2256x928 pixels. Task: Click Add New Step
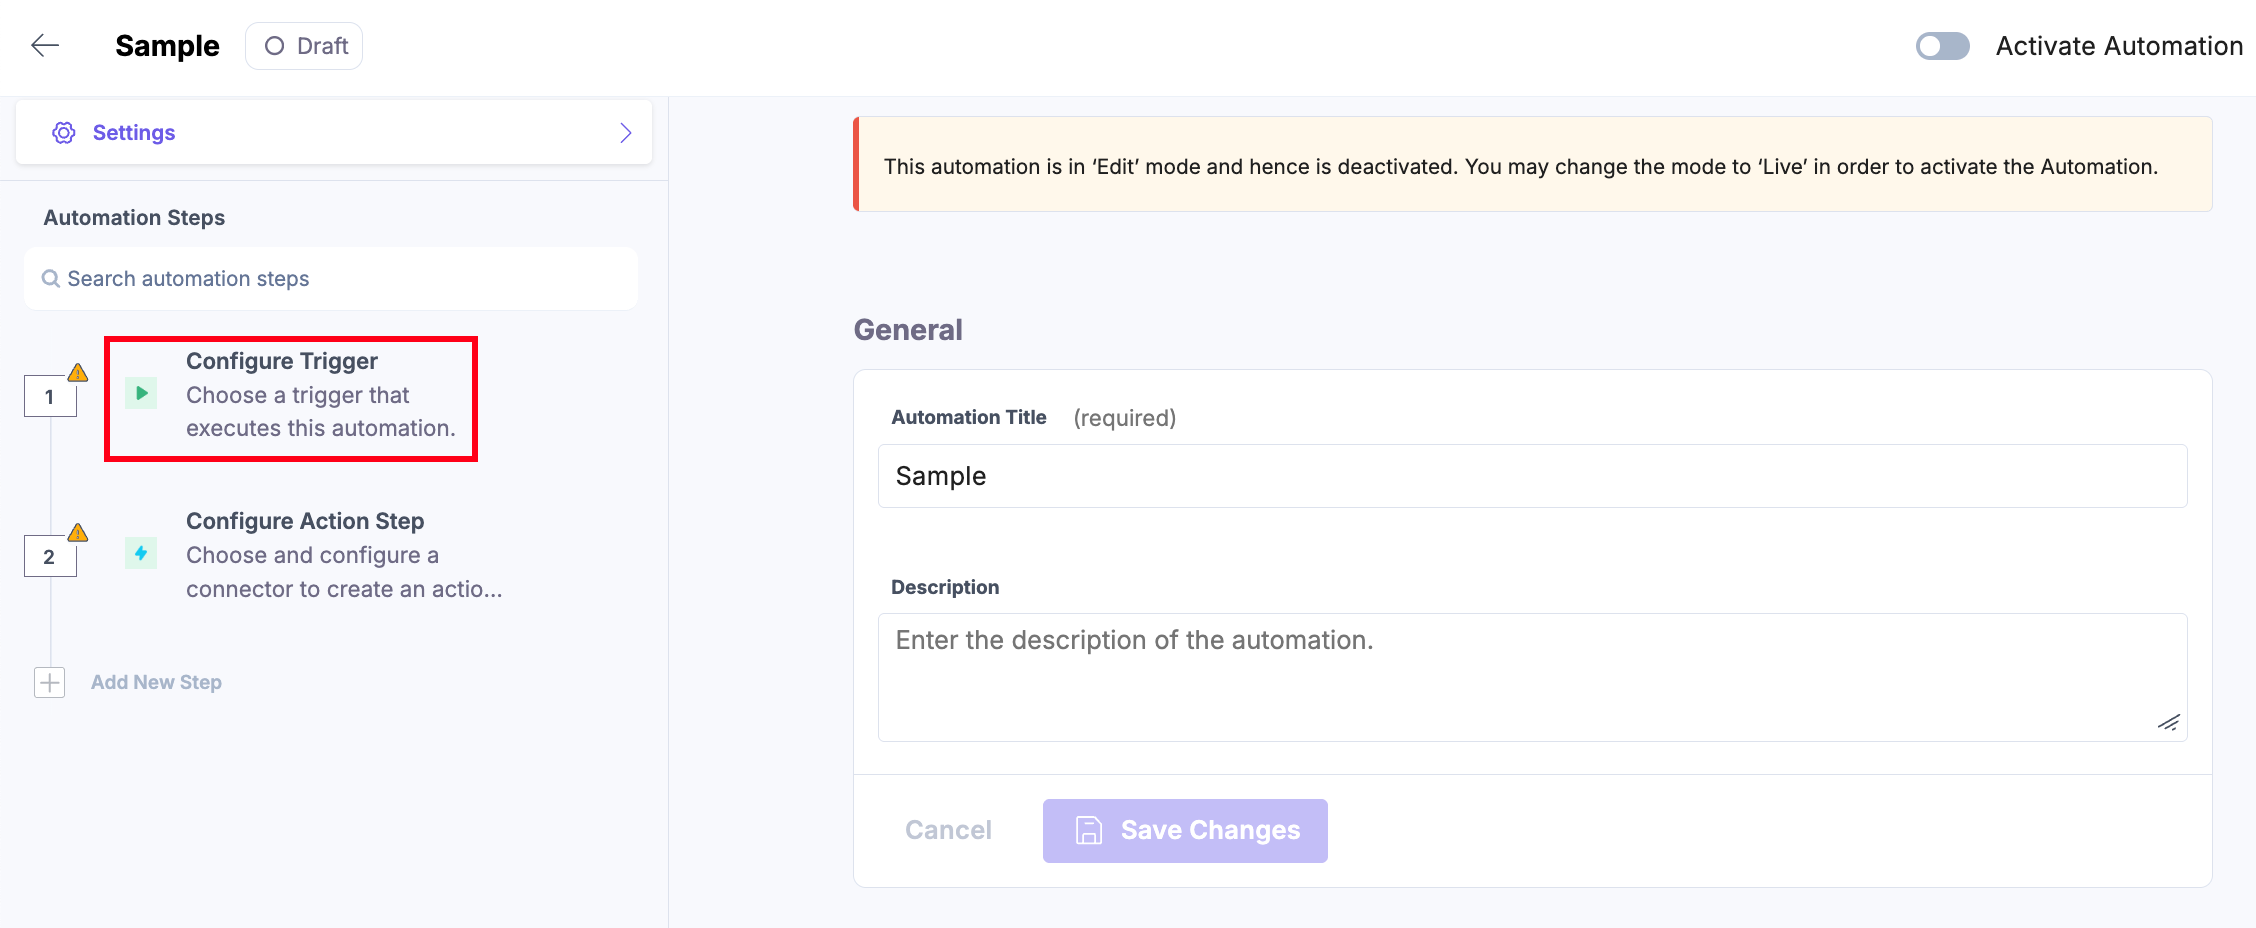(156, 682)
